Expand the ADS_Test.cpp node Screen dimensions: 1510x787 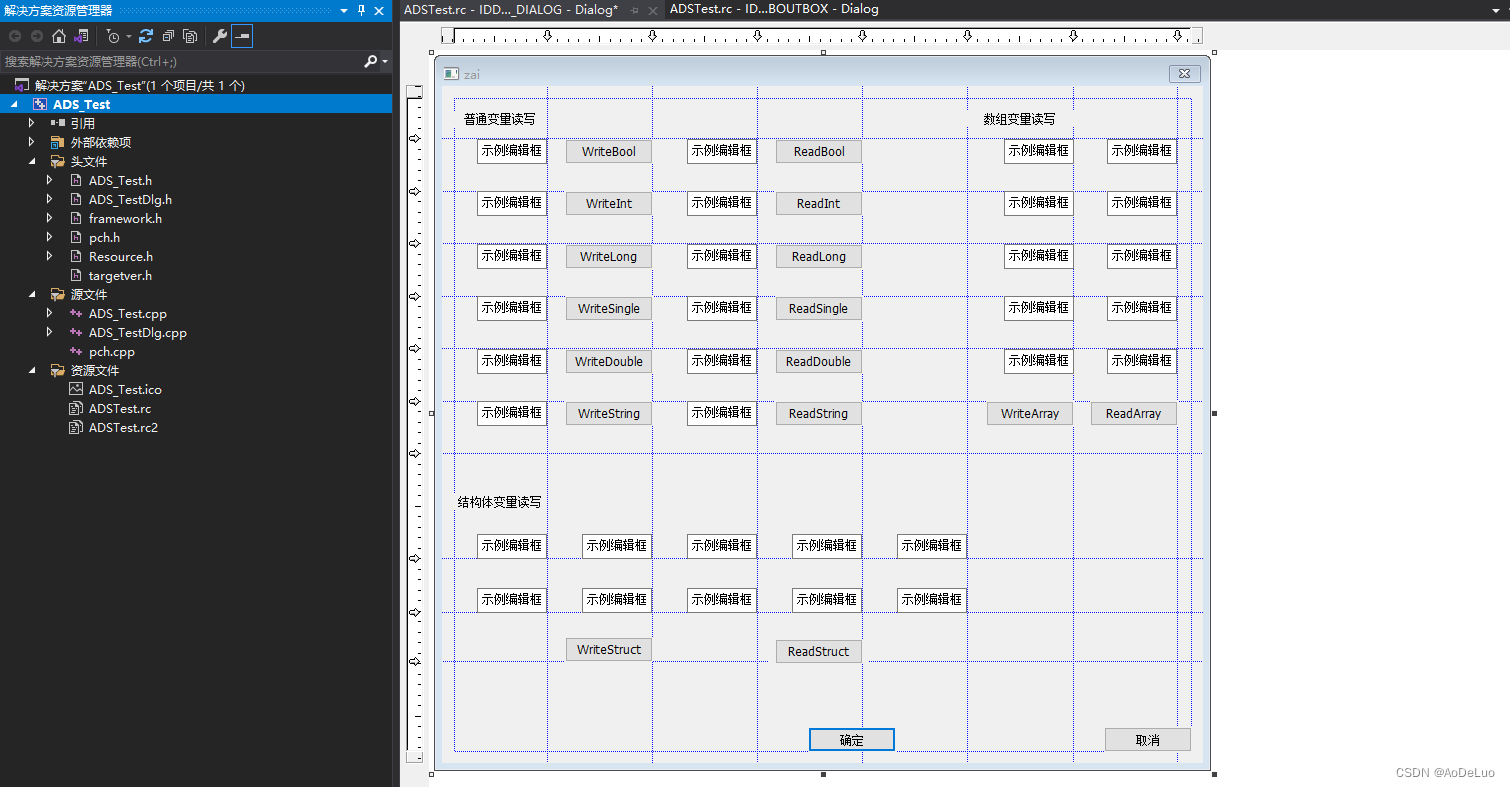(50, 313)
